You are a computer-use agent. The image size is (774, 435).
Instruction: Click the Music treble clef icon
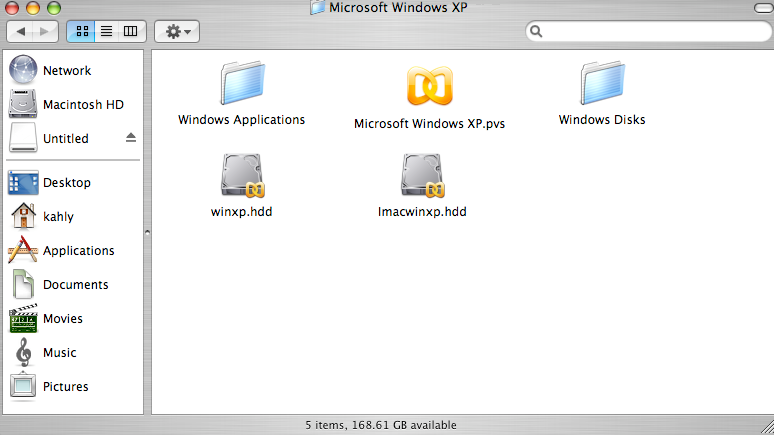point(23,352)
